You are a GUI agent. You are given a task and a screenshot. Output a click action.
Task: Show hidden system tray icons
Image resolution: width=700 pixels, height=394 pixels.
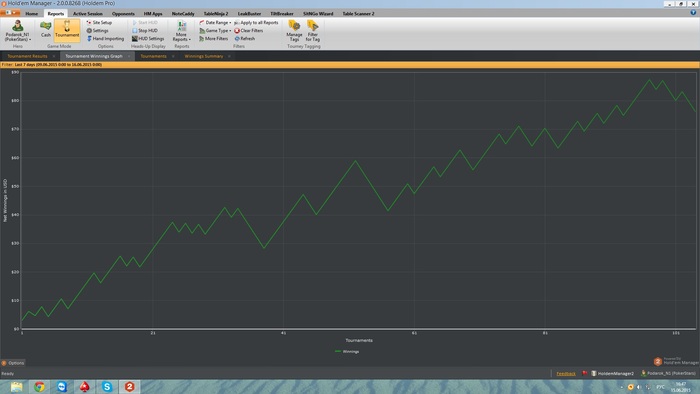coord(621,387)
